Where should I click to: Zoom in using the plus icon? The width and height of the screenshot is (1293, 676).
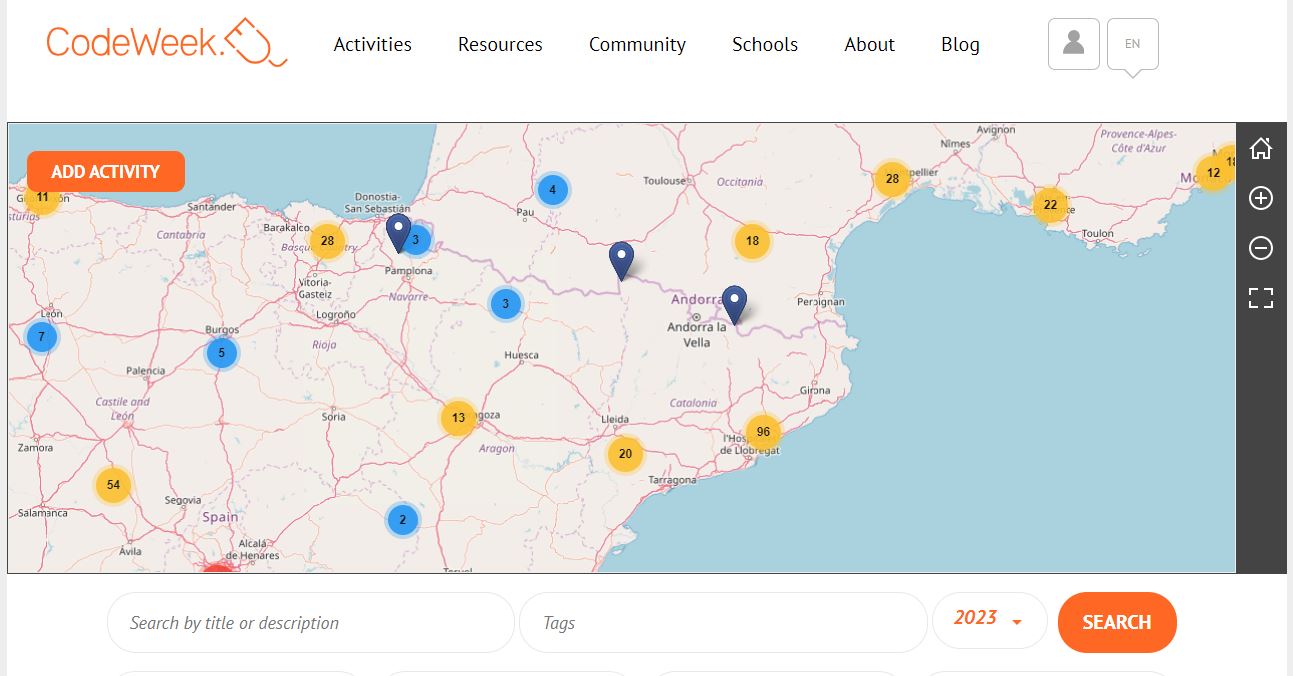pyautogui.click(x=1261, y=198)
